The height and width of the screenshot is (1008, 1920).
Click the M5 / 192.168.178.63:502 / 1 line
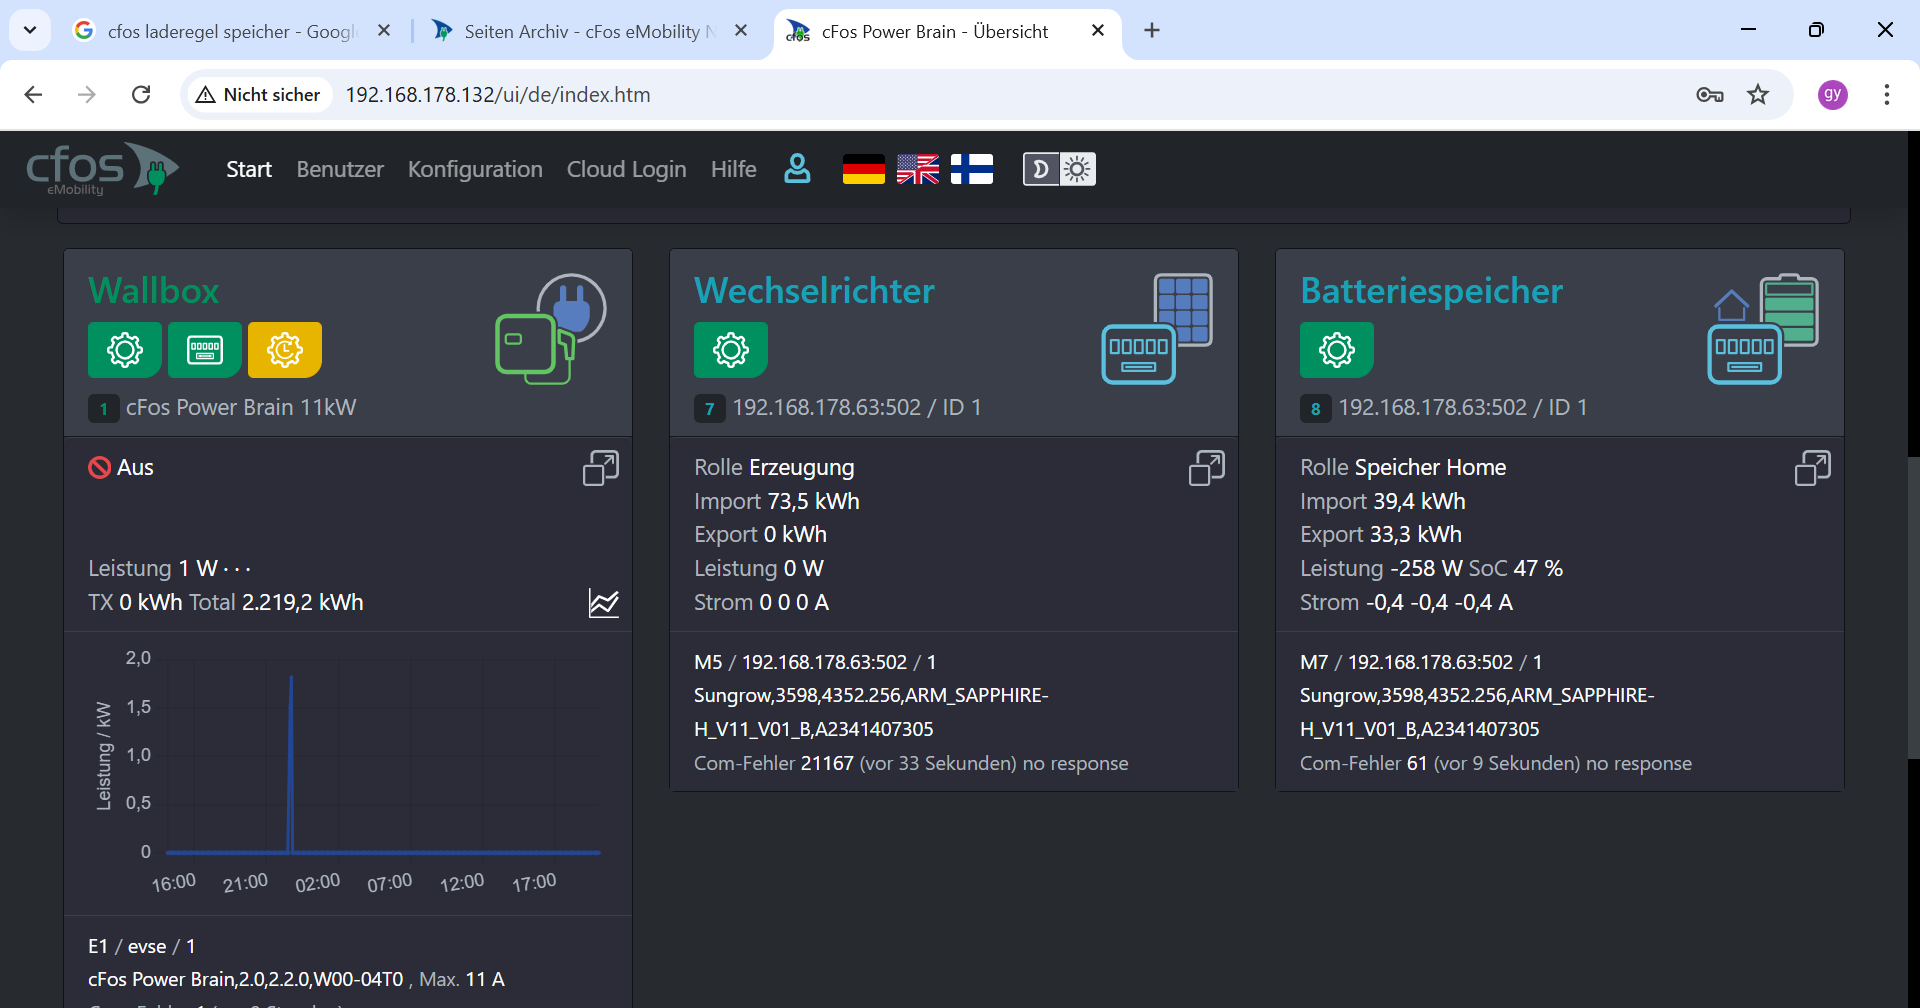(x=815, y=662)
